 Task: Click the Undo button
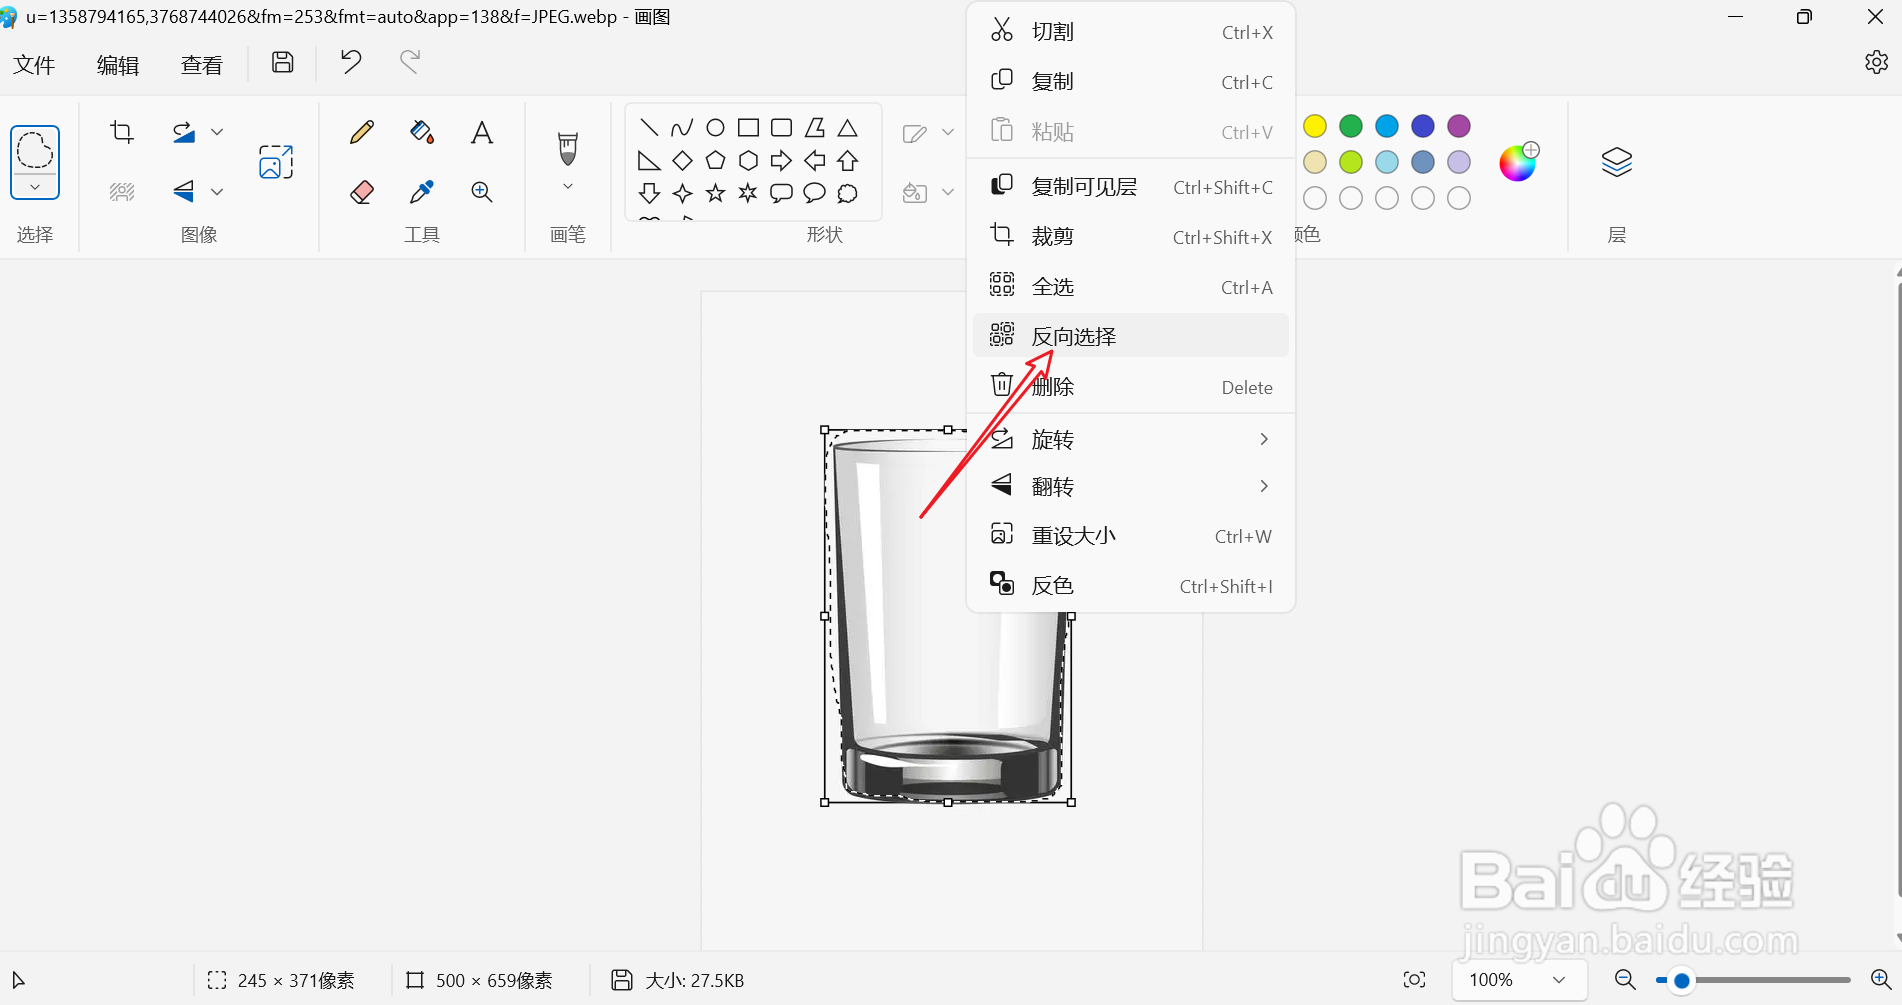[351, 62]
